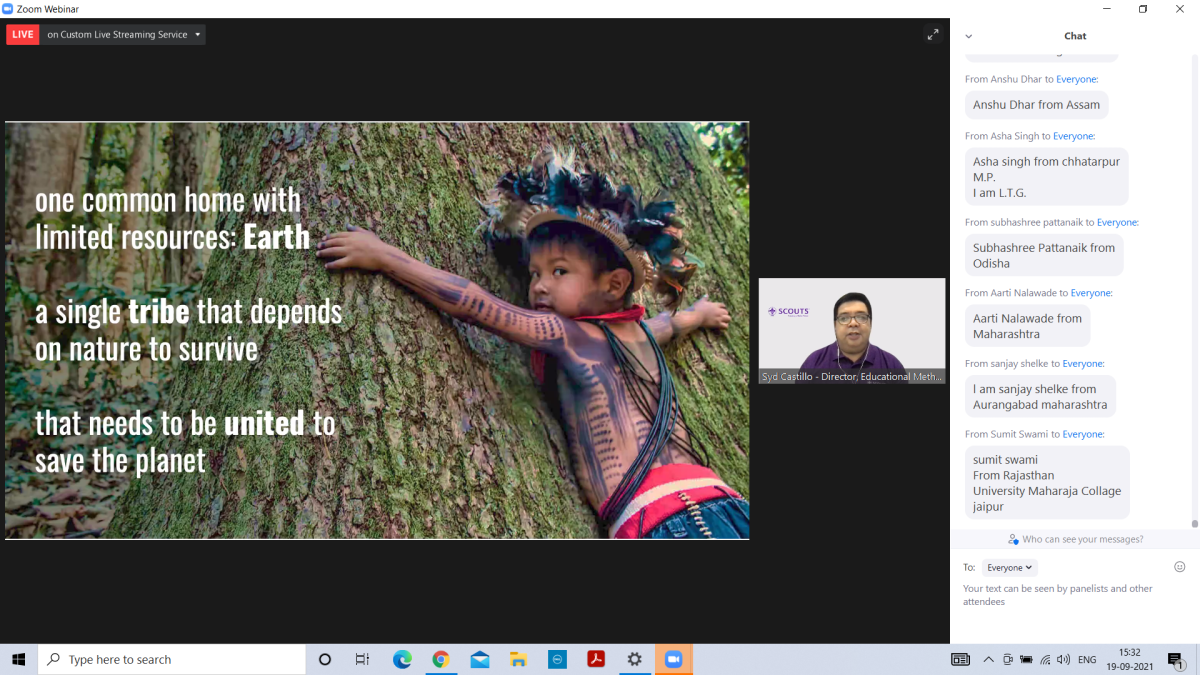The width and height of the screenshot is (1200, 675).
Task: Open the volume control in system tray
Action: [x=1063, y=660]
